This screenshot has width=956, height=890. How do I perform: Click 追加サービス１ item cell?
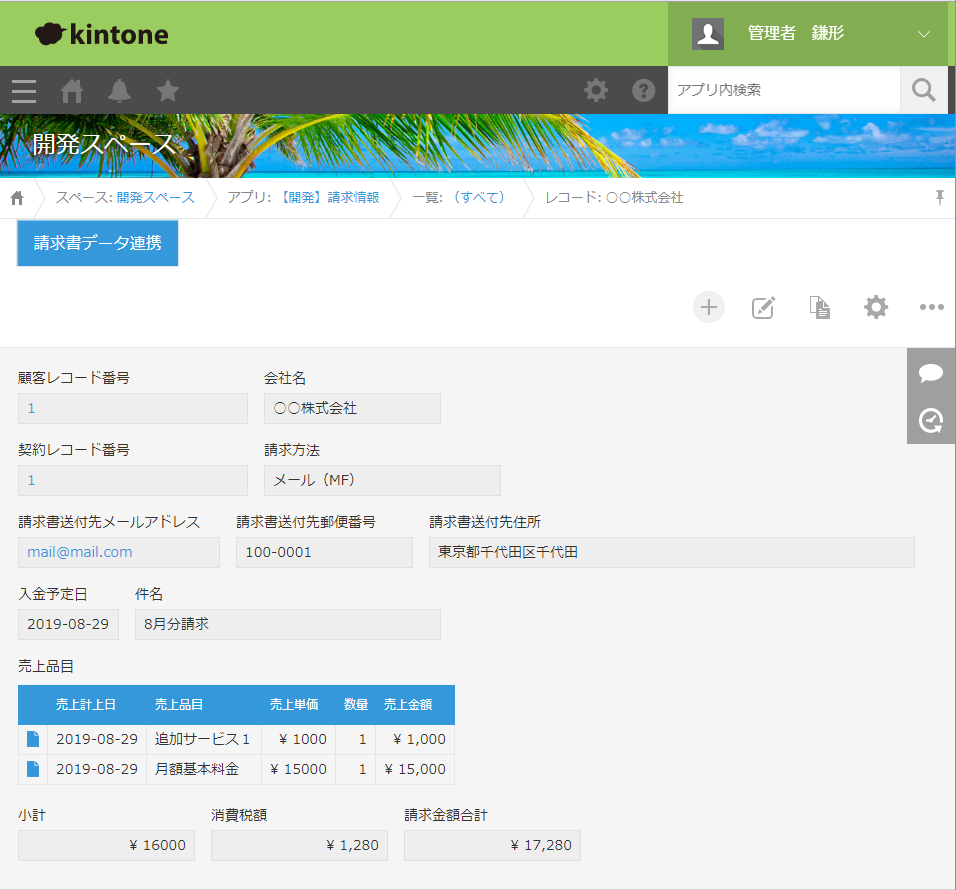(x=204, y=739)
